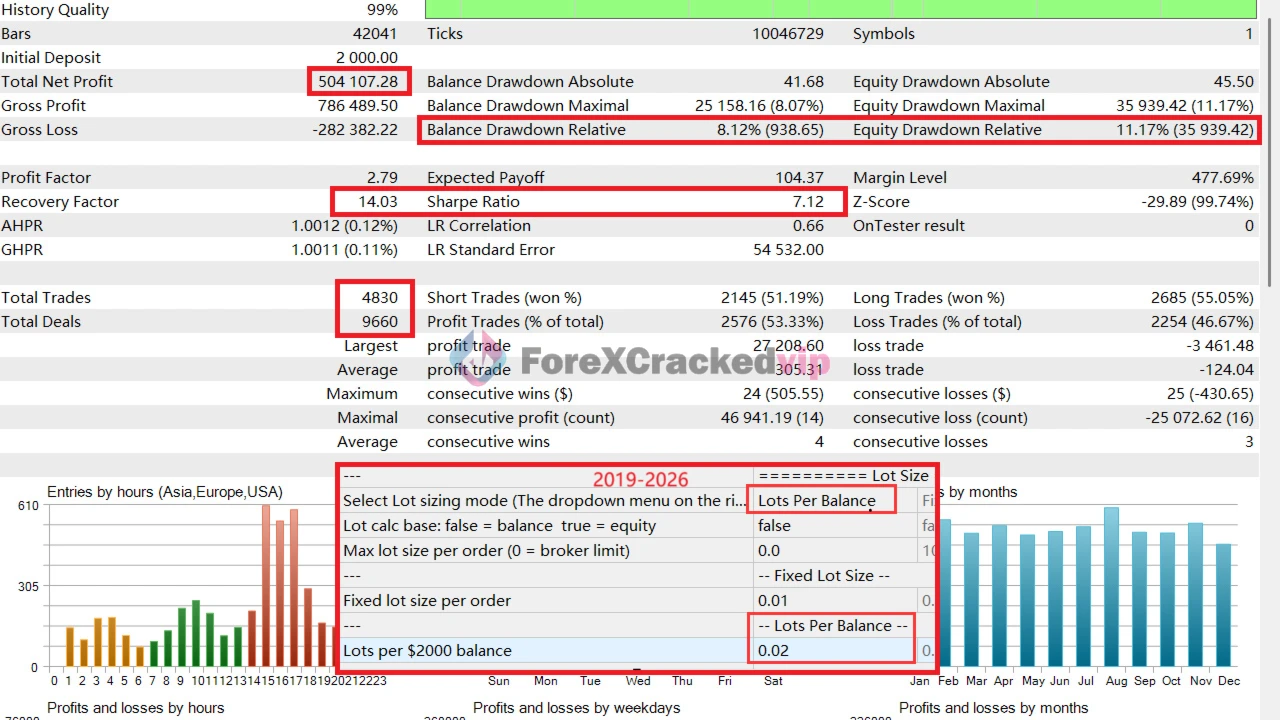Click the green History Quality bar
This screenshot has height=720, width=1280.
pyautogui.click(x=840, y=10)
